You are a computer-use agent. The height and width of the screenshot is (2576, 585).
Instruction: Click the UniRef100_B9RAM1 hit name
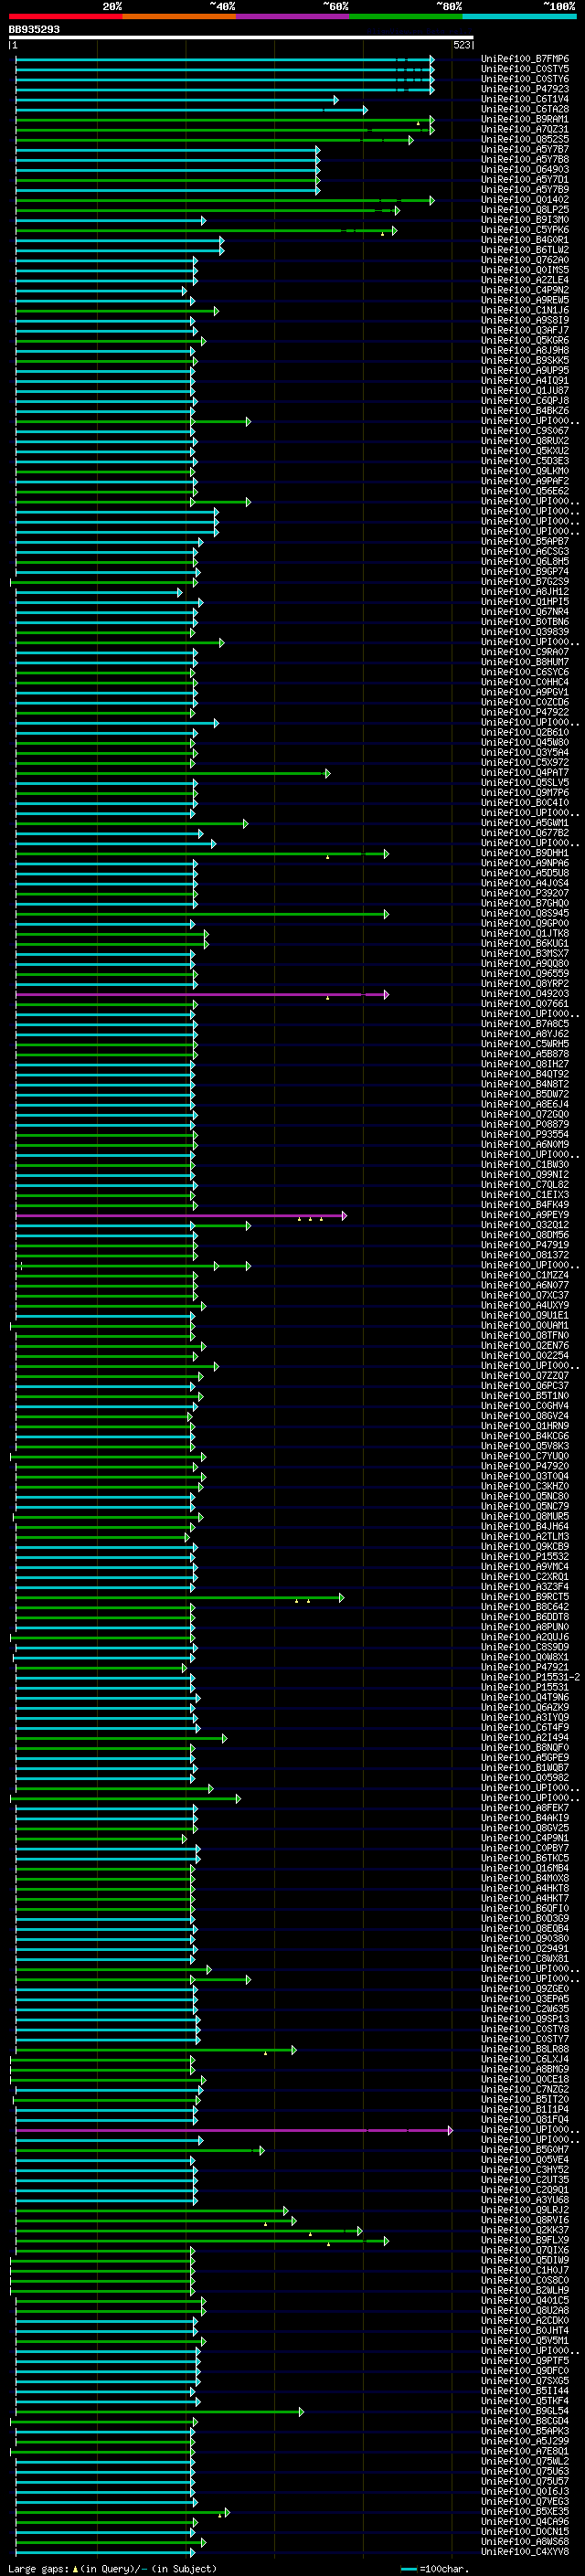[525, 119]
